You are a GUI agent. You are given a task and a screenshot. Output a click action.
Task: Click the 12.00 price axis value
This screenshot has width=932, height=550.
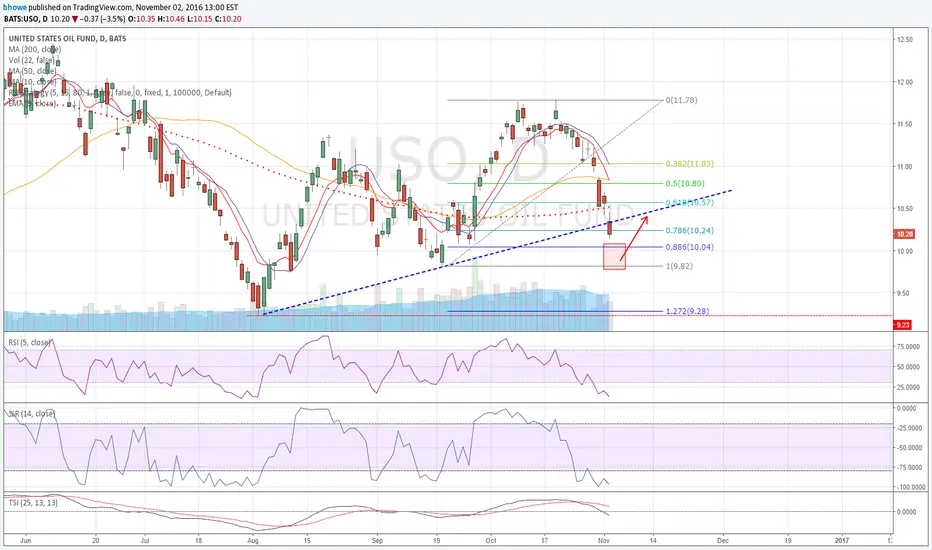click(x=905, y=82)
